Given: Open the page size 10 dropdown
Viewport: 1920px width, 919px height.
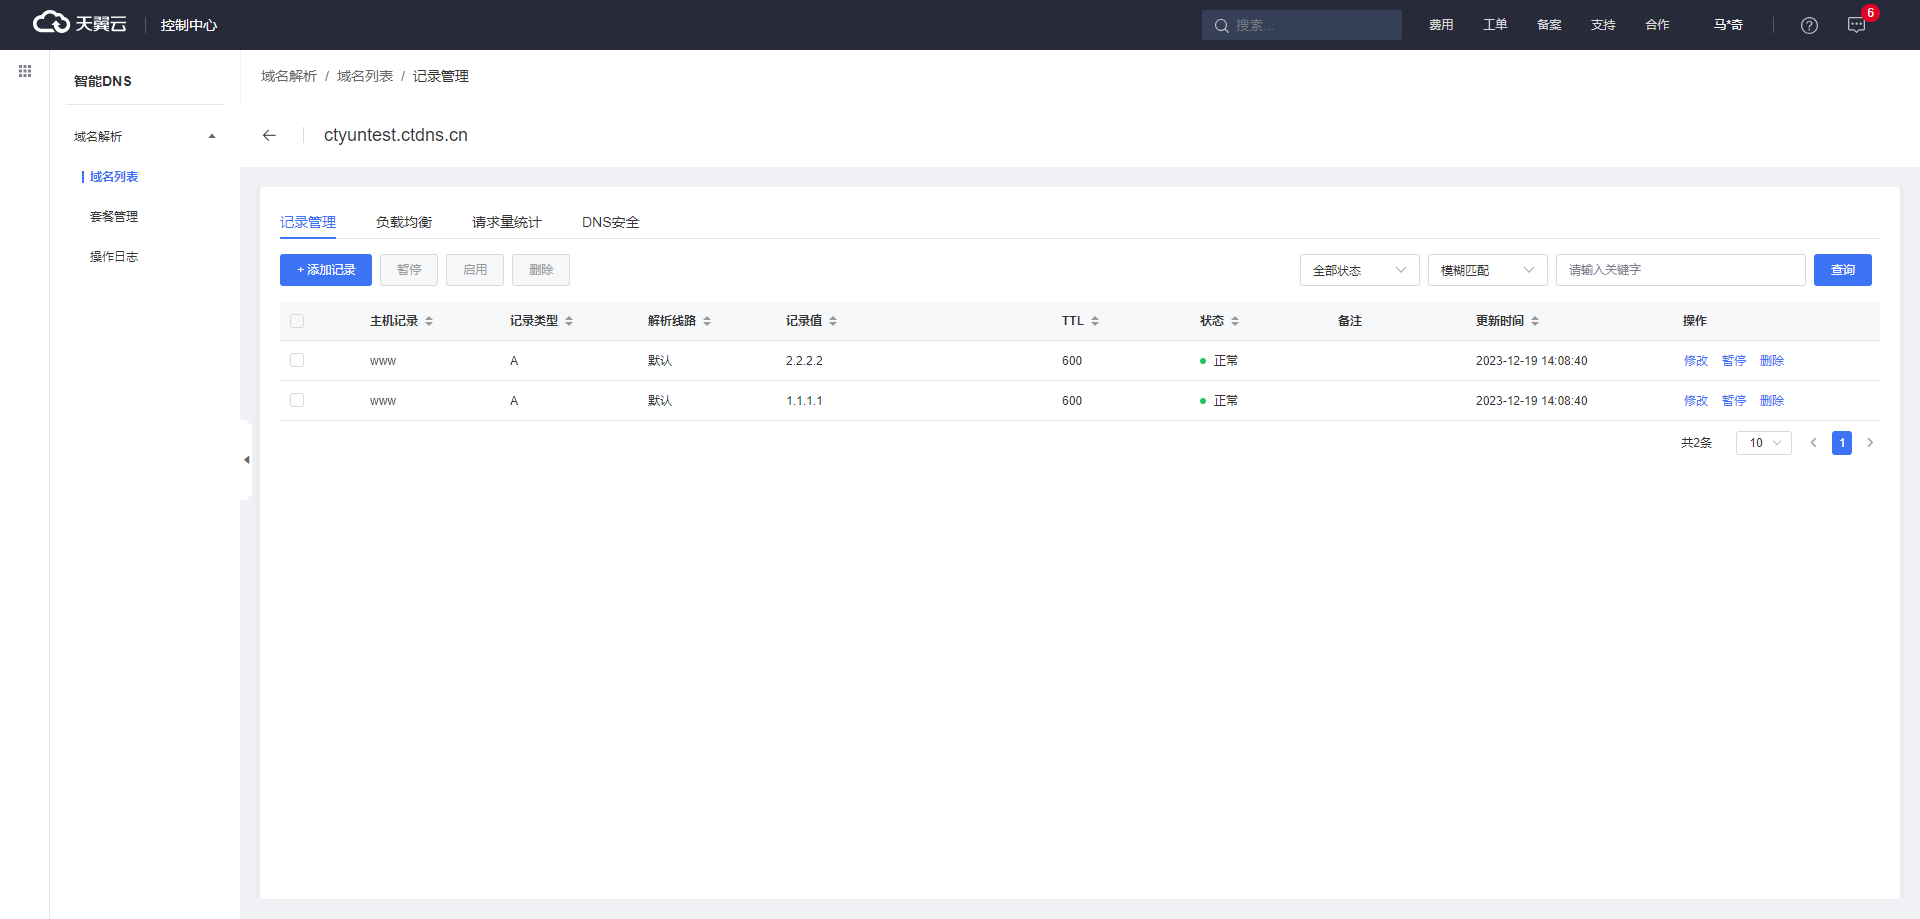Looking at the screenshot, I should coord(1764,443).
